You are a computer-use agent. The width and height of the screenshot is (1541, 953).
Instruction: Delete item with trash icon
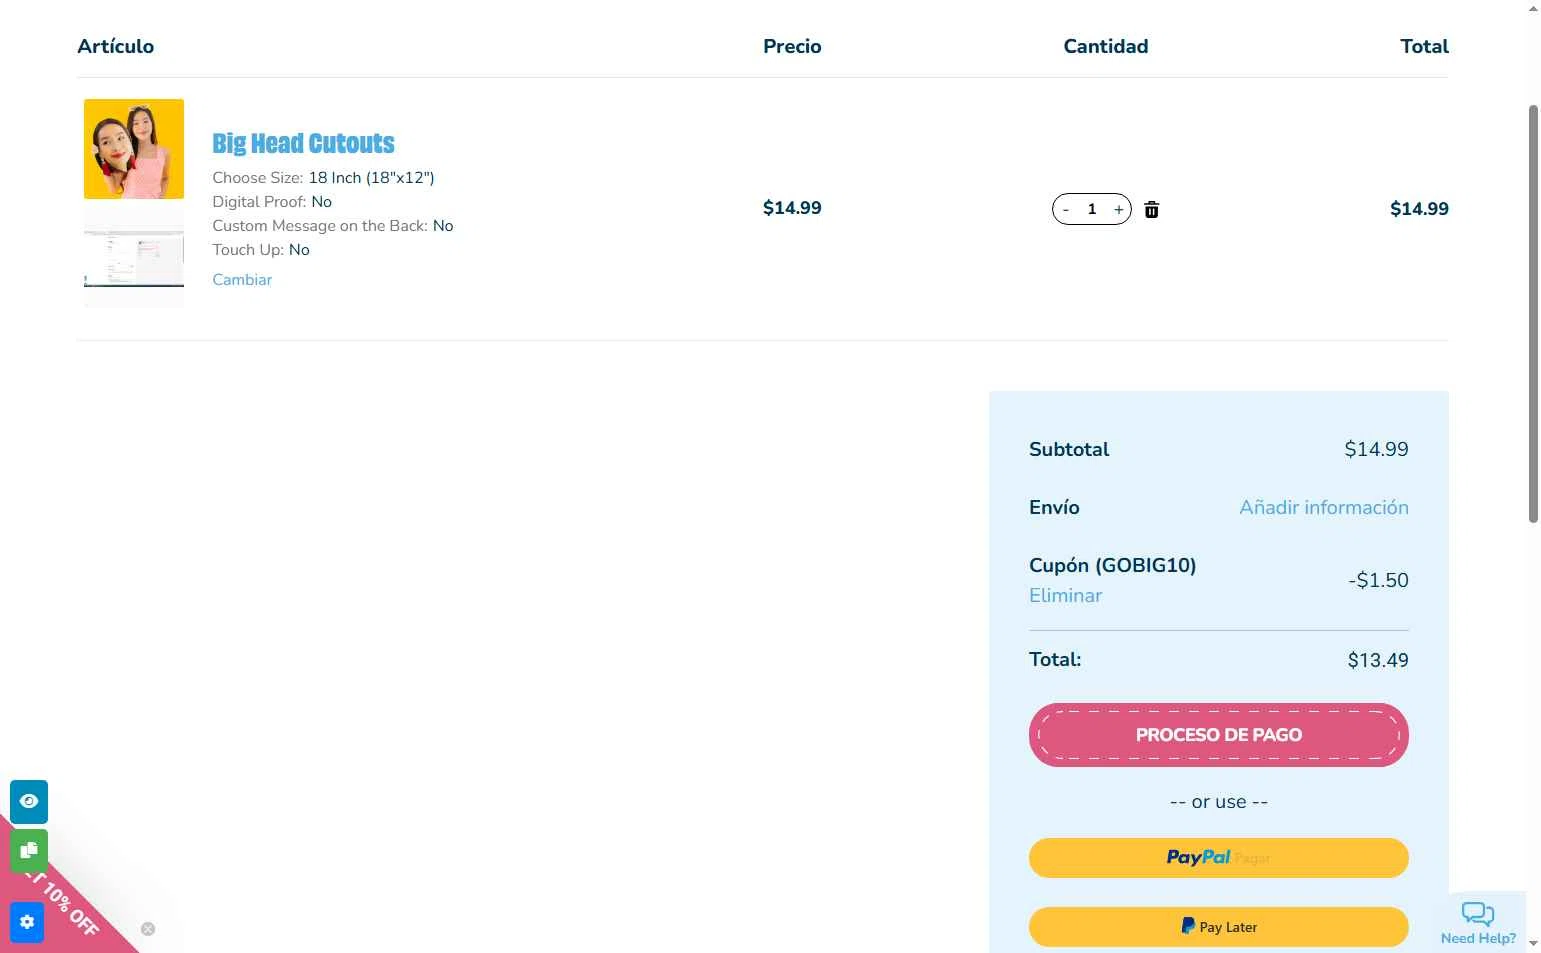(x=1151, y=209)
